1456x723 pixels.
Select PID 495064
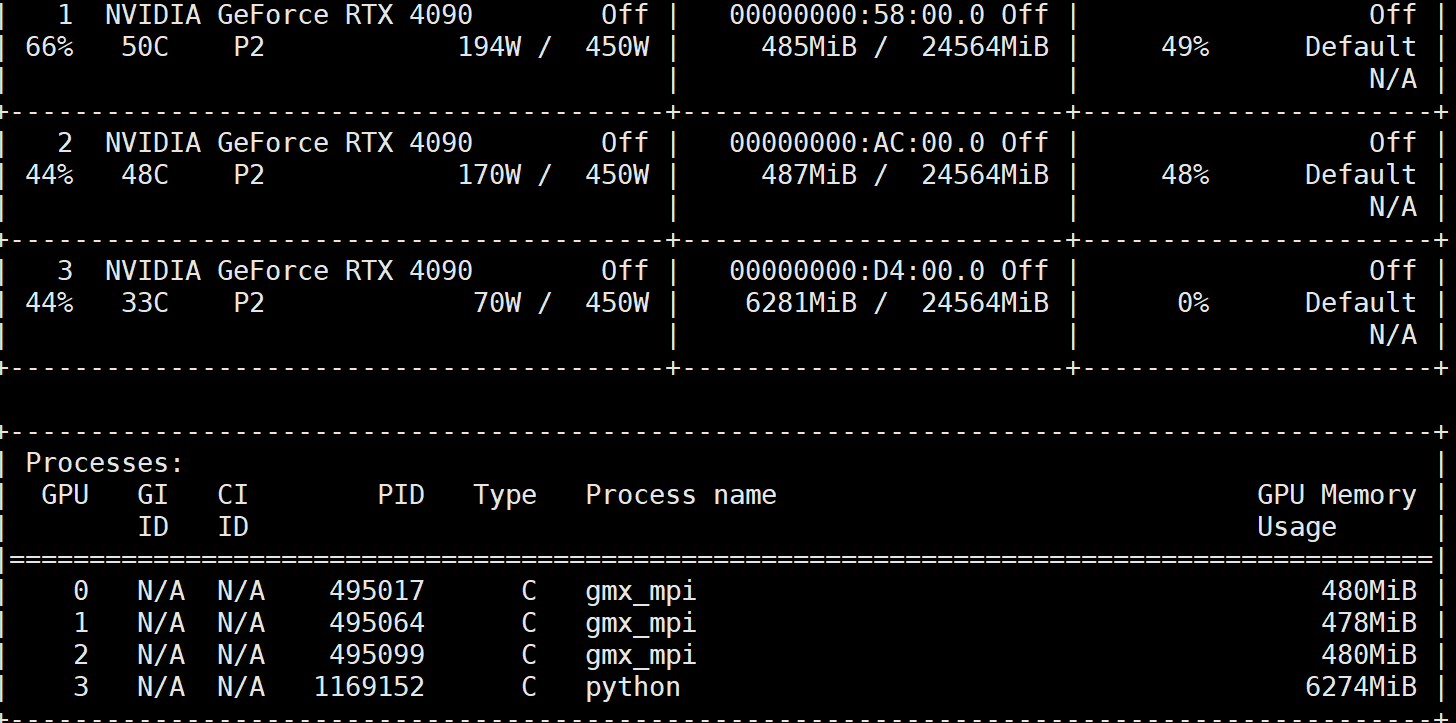coord(377,623)
